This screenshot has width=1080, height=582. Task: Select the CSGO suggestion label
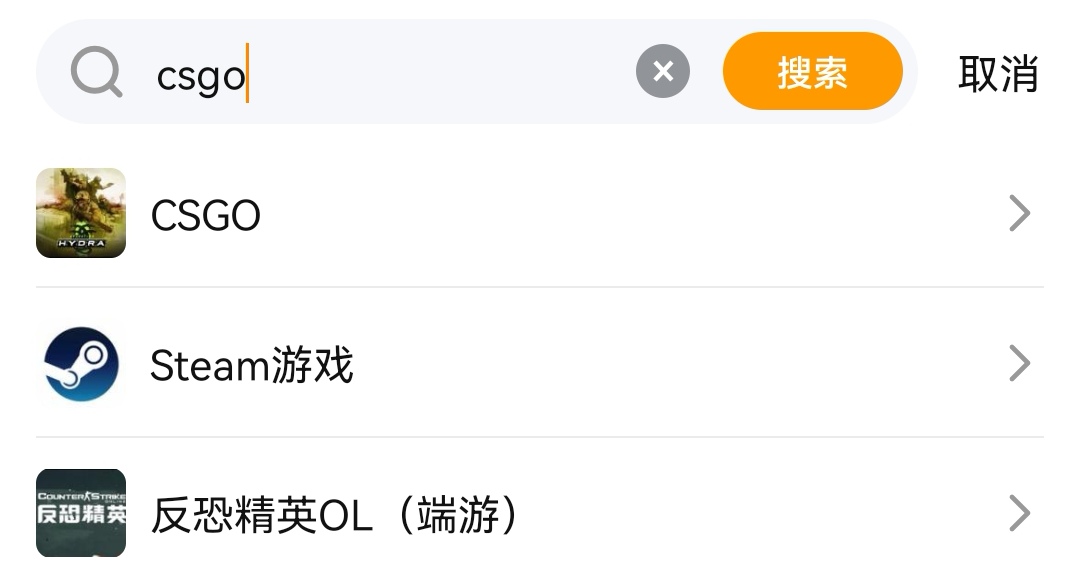[x=206, y=215]
